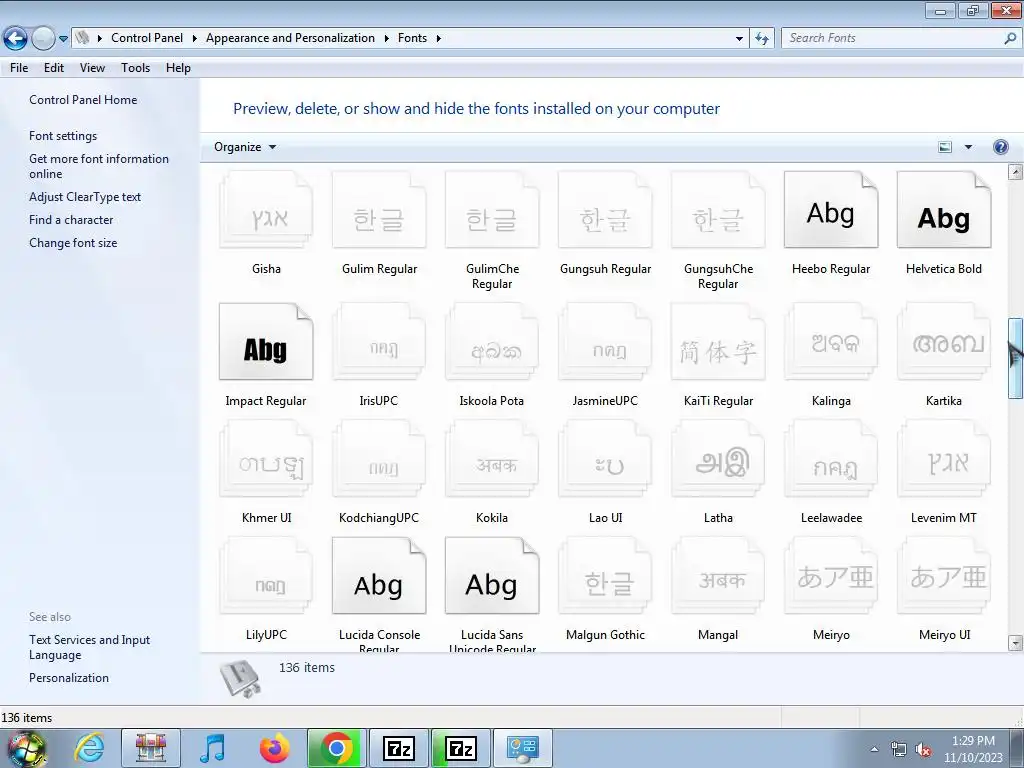The image size is (1024, 768).
Task: Open Change font size link
Action: (x=73, y=242)
